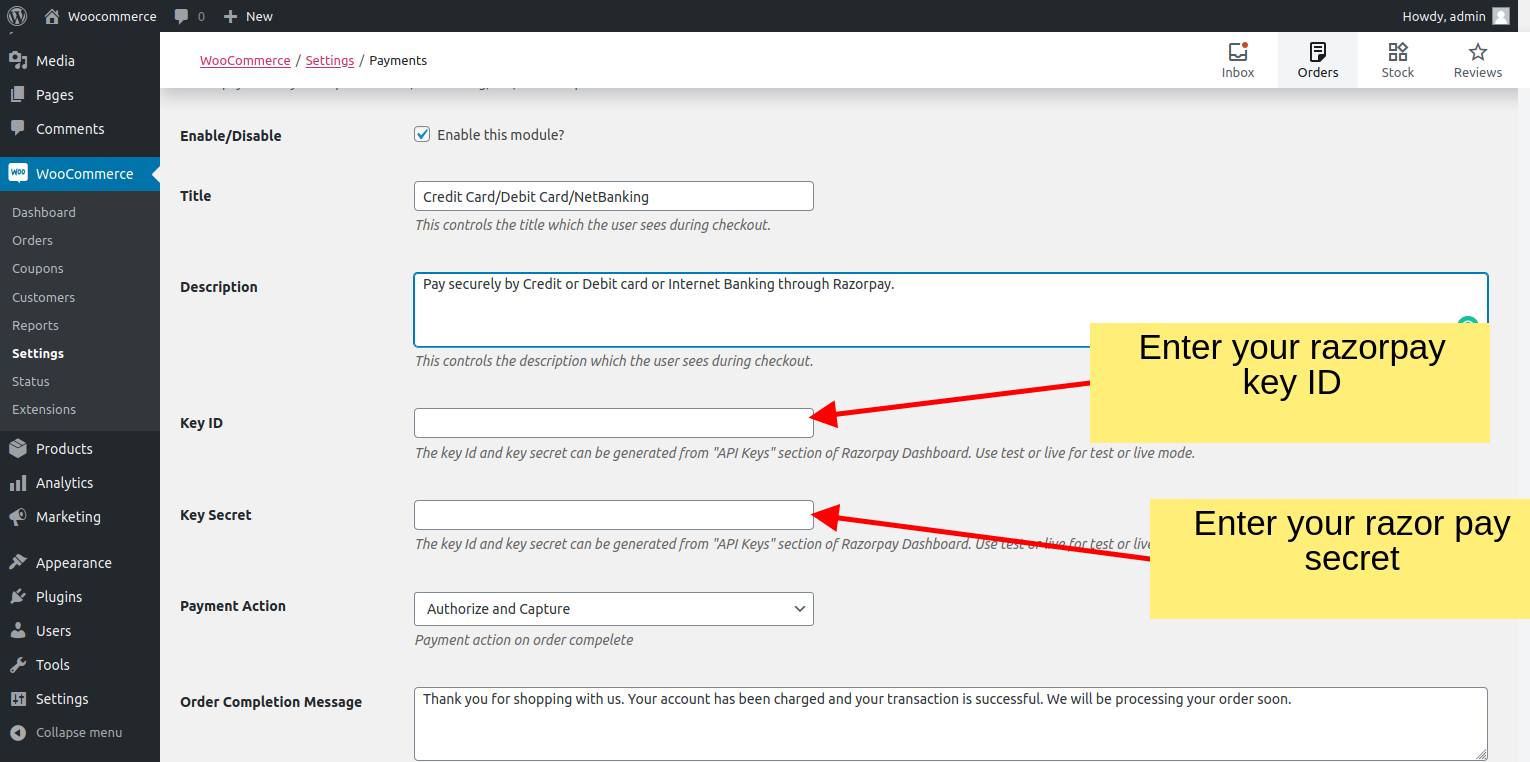This screenshot has width=1530, height=762.
Task: Open the Stock activity icon
Action: [x=1398, y=52]
